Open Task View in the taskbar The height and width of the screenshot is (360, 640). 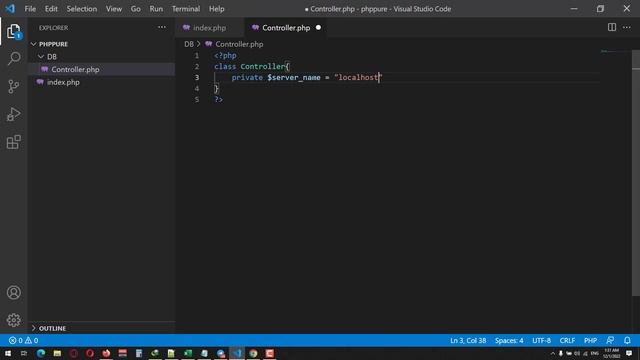24,353
